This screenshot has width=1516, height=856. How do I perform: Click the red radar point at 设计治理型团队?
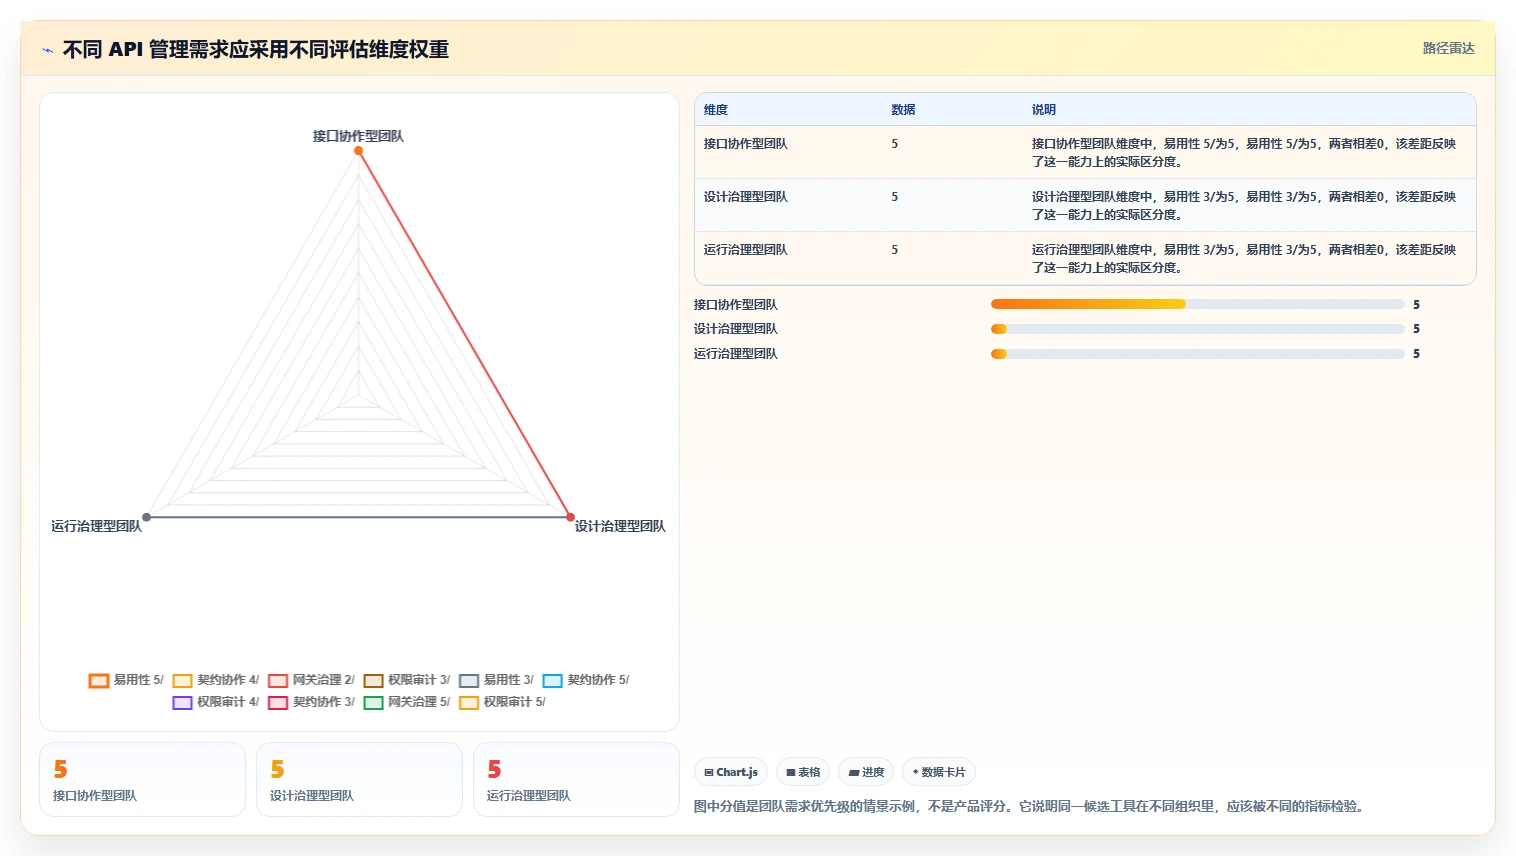571,517
